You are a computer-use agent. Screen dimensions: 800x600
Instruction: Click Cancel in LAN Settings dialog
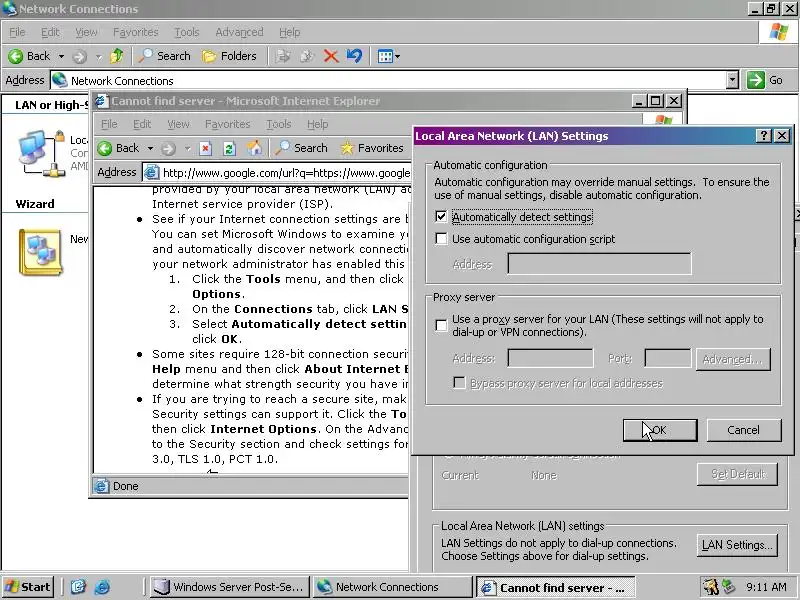[x=743, y=430]
